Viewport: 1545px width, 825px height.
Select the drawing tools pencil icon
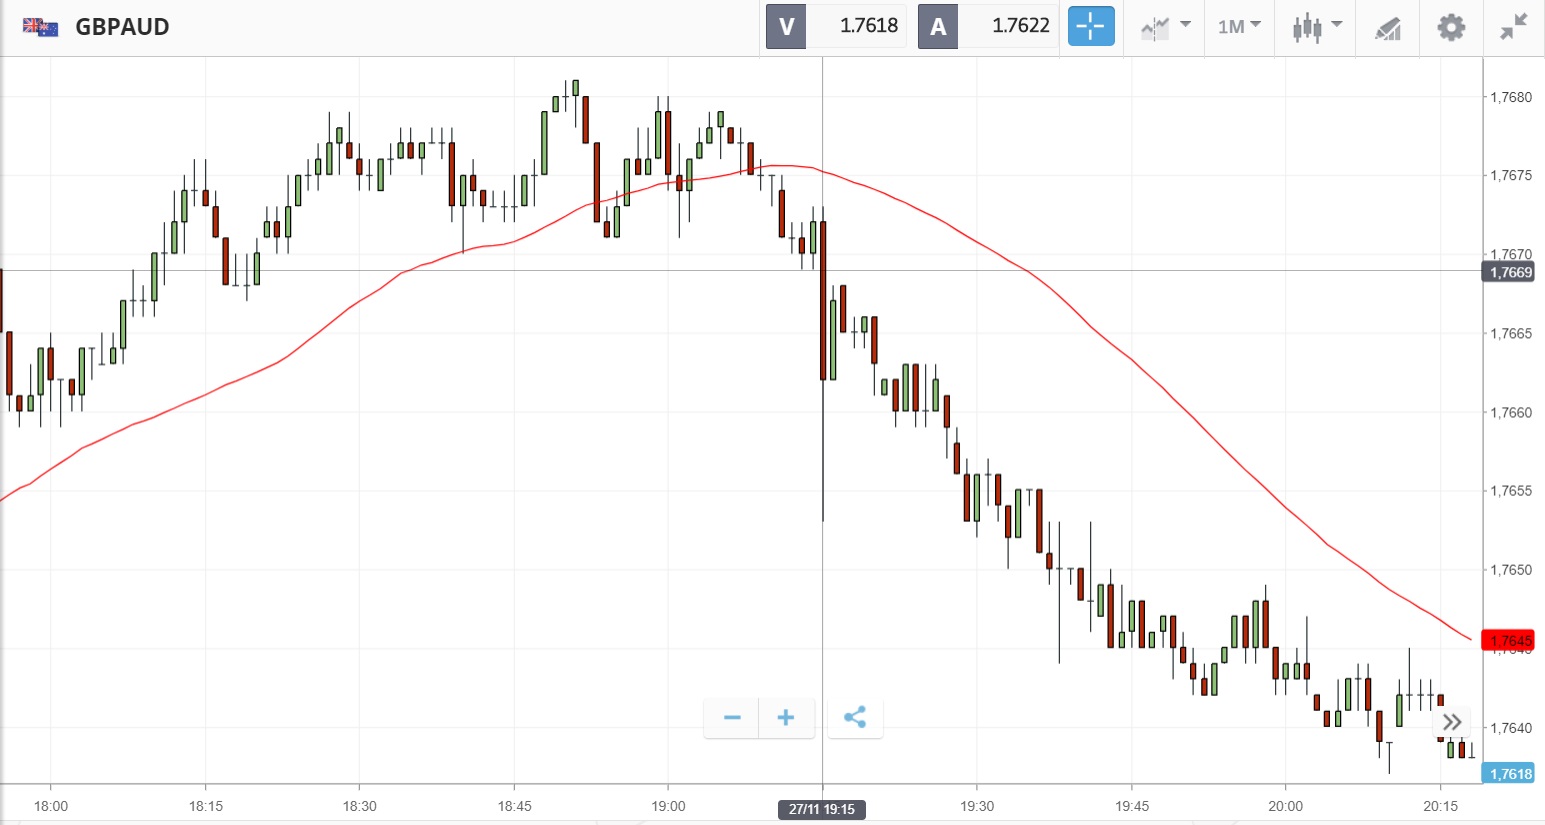1388,28
